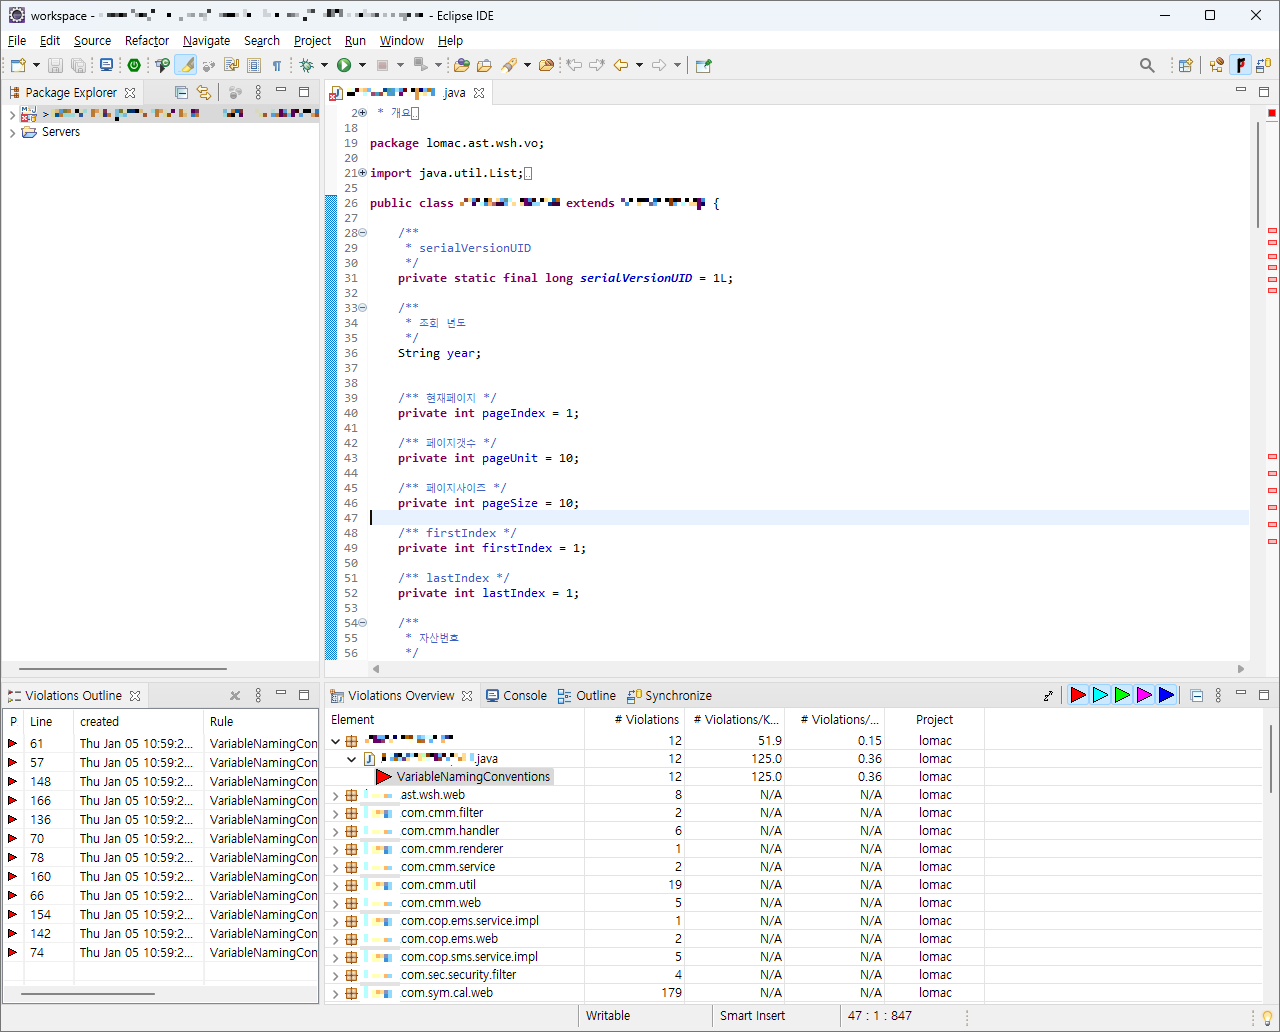This screenshot has height=1032, width=1280.
Task: Maximize the Violations Overview panel
Action: [1264, 694]
